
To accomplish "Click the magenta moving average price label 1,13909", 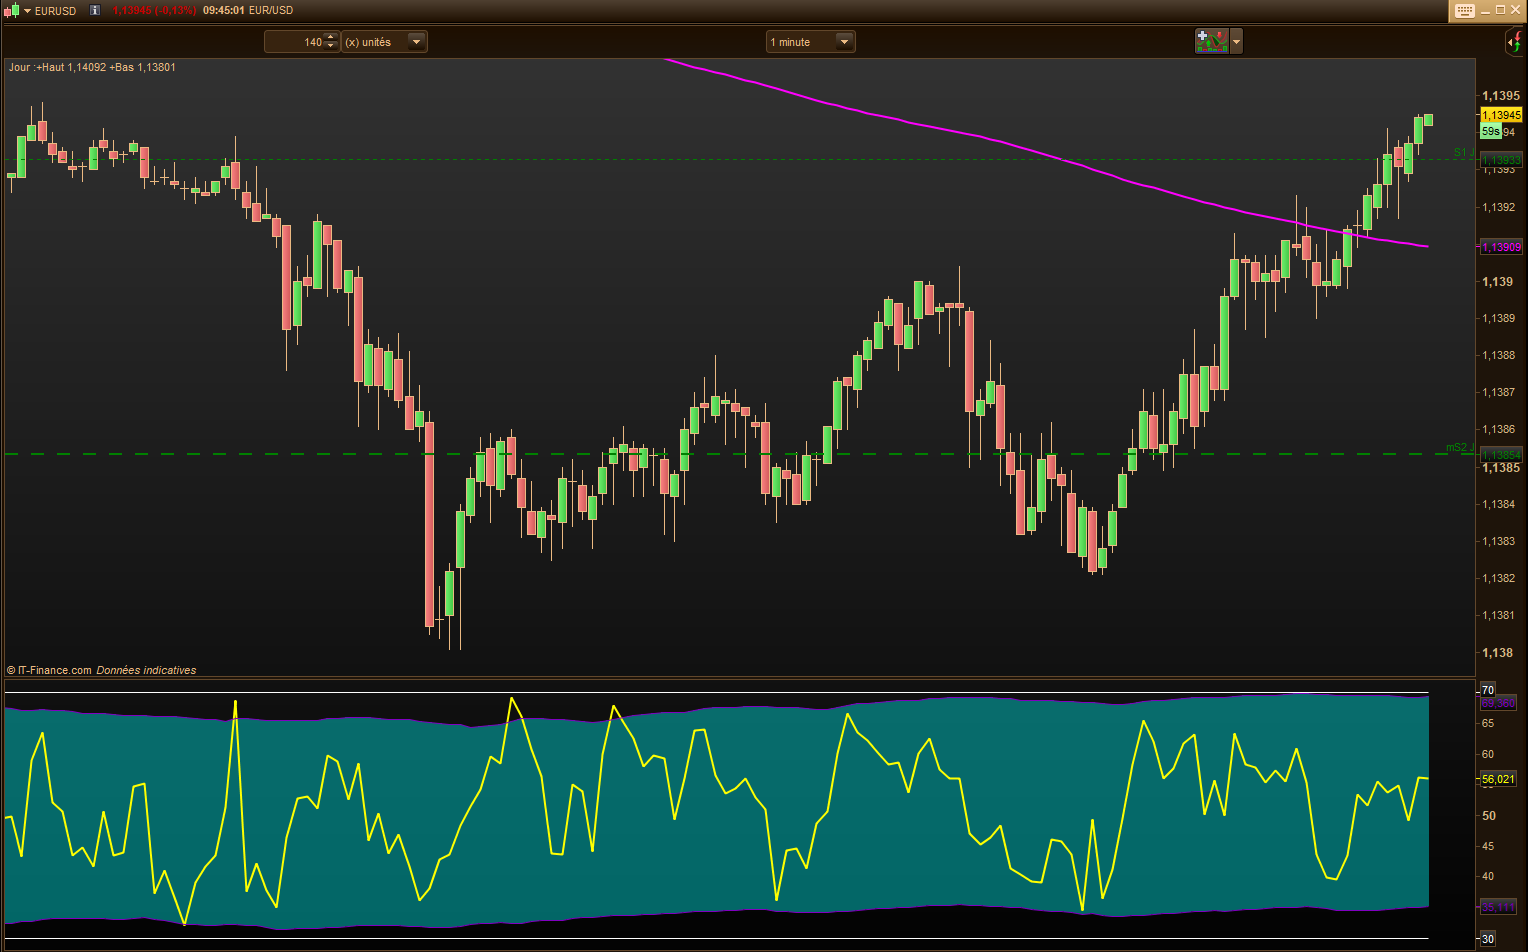I will click(1501, 247).
